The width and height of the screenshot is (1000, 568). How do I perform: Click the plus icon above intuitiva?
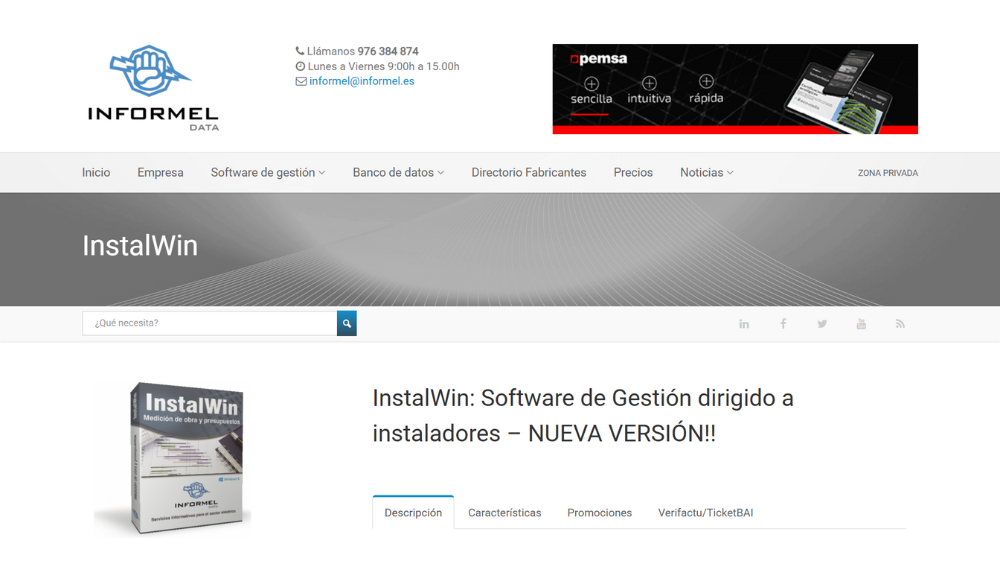(x=649, y=83)
